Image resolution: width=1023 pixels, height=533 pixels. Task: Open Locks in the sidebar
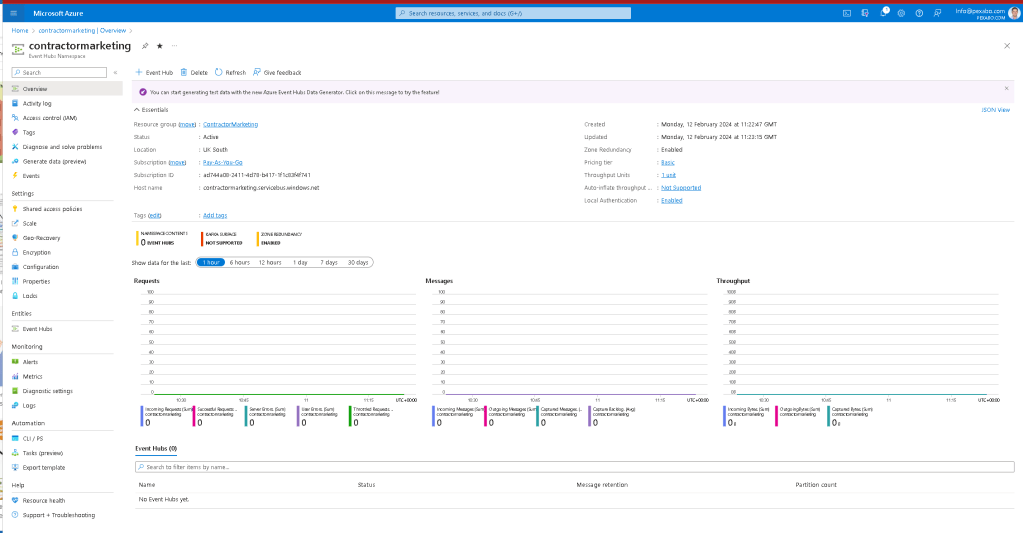pos(29,296)
